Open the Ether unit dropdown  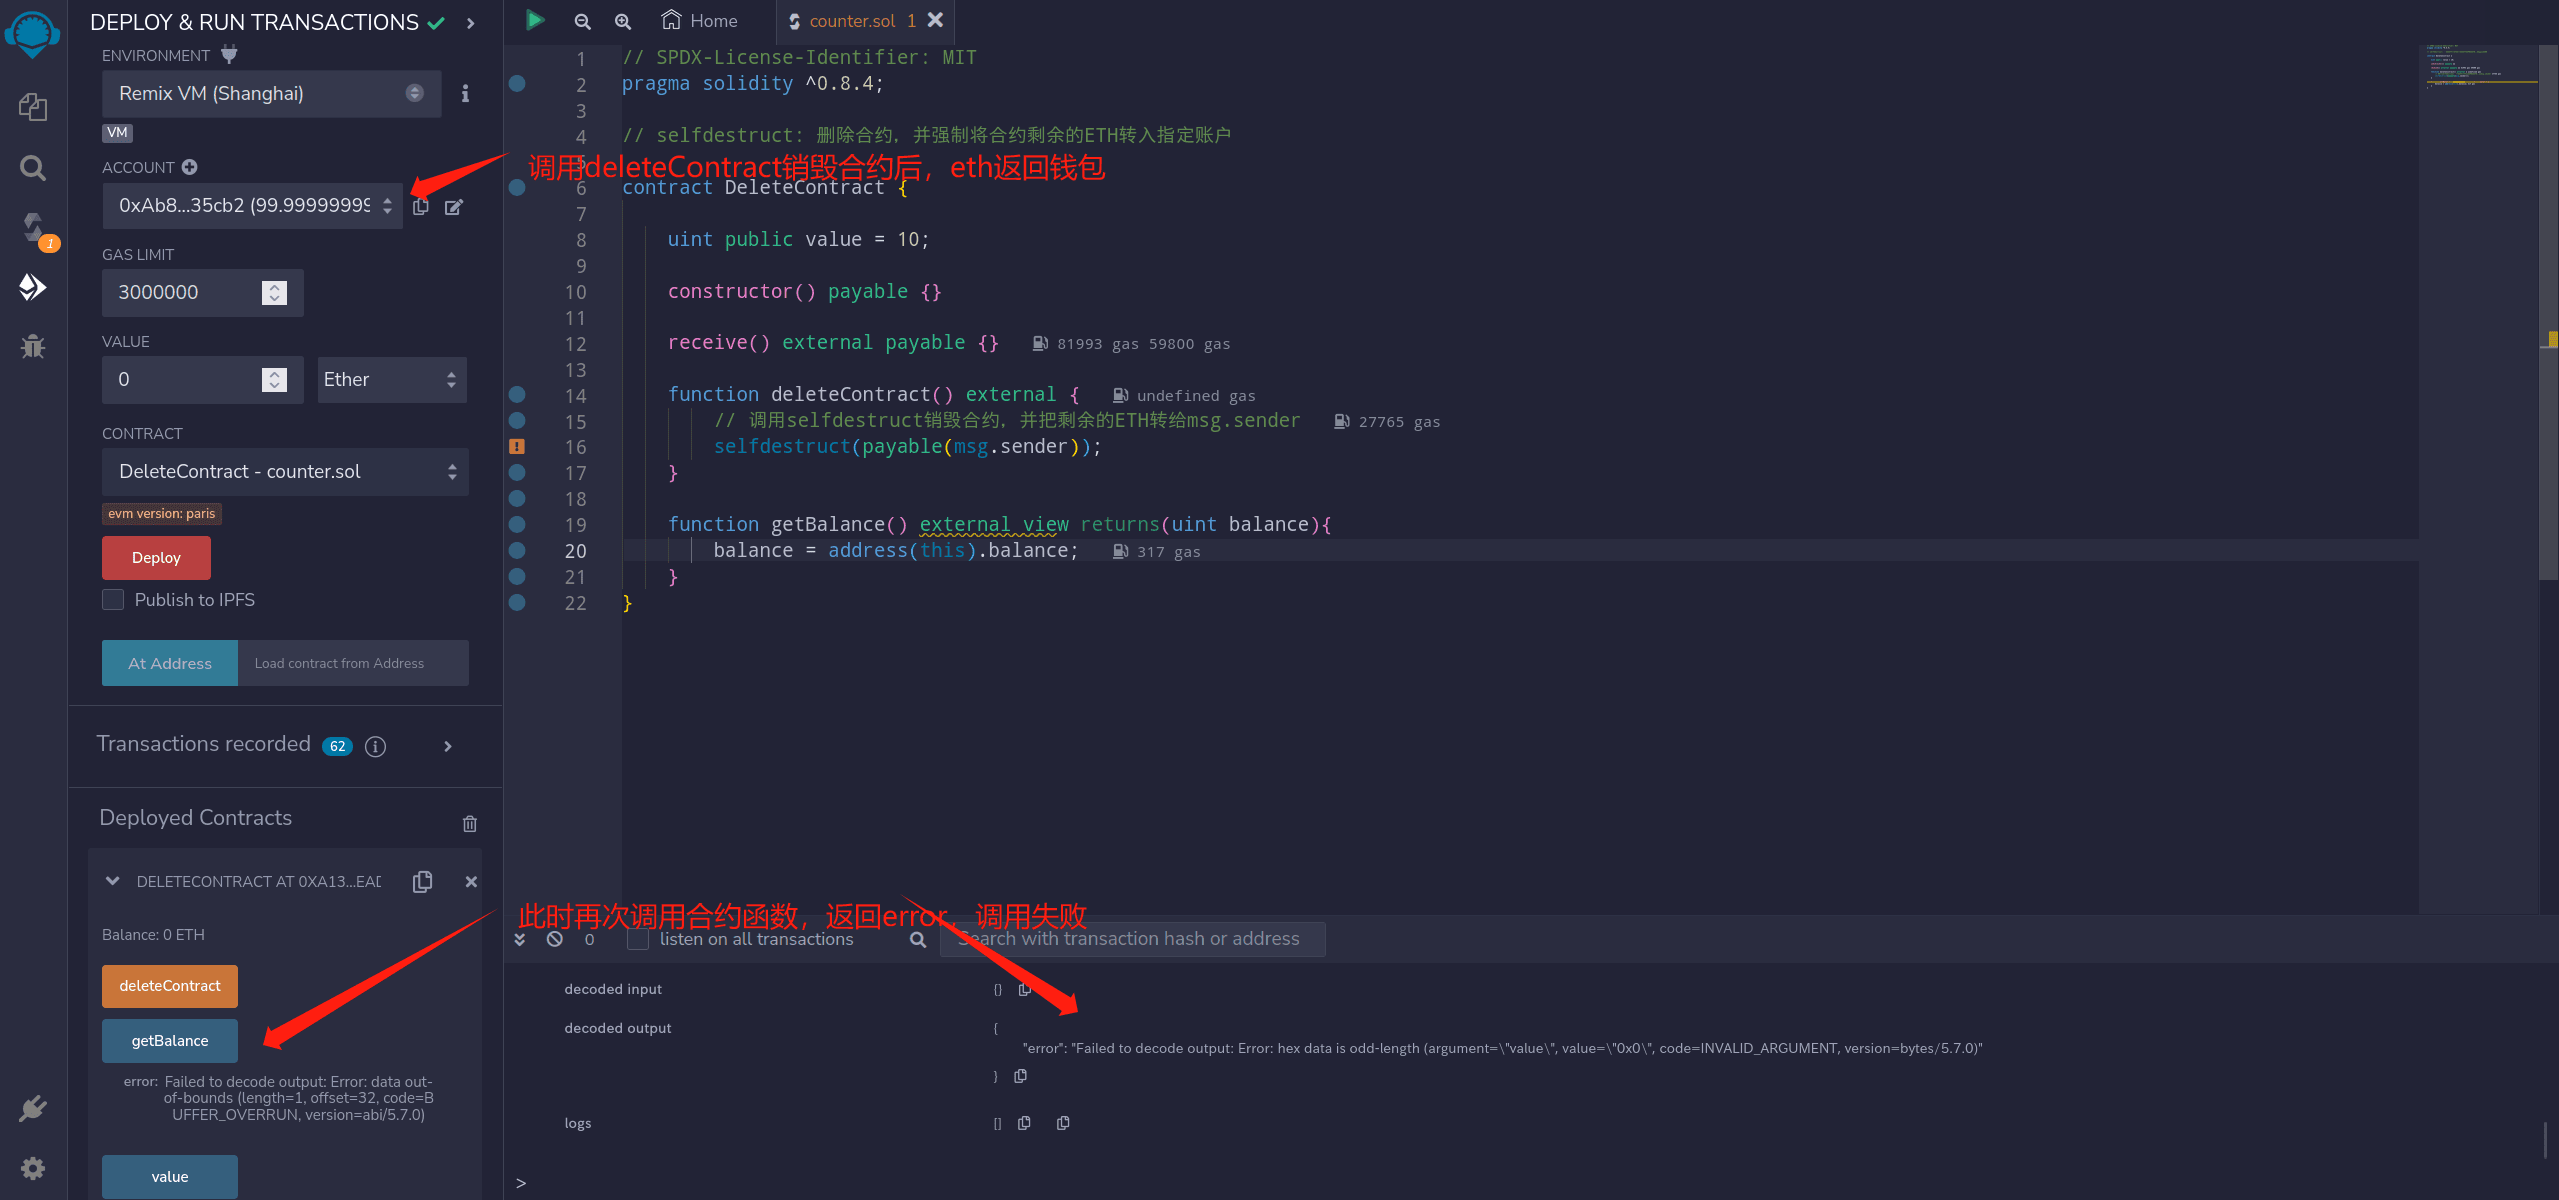(391, 380)
